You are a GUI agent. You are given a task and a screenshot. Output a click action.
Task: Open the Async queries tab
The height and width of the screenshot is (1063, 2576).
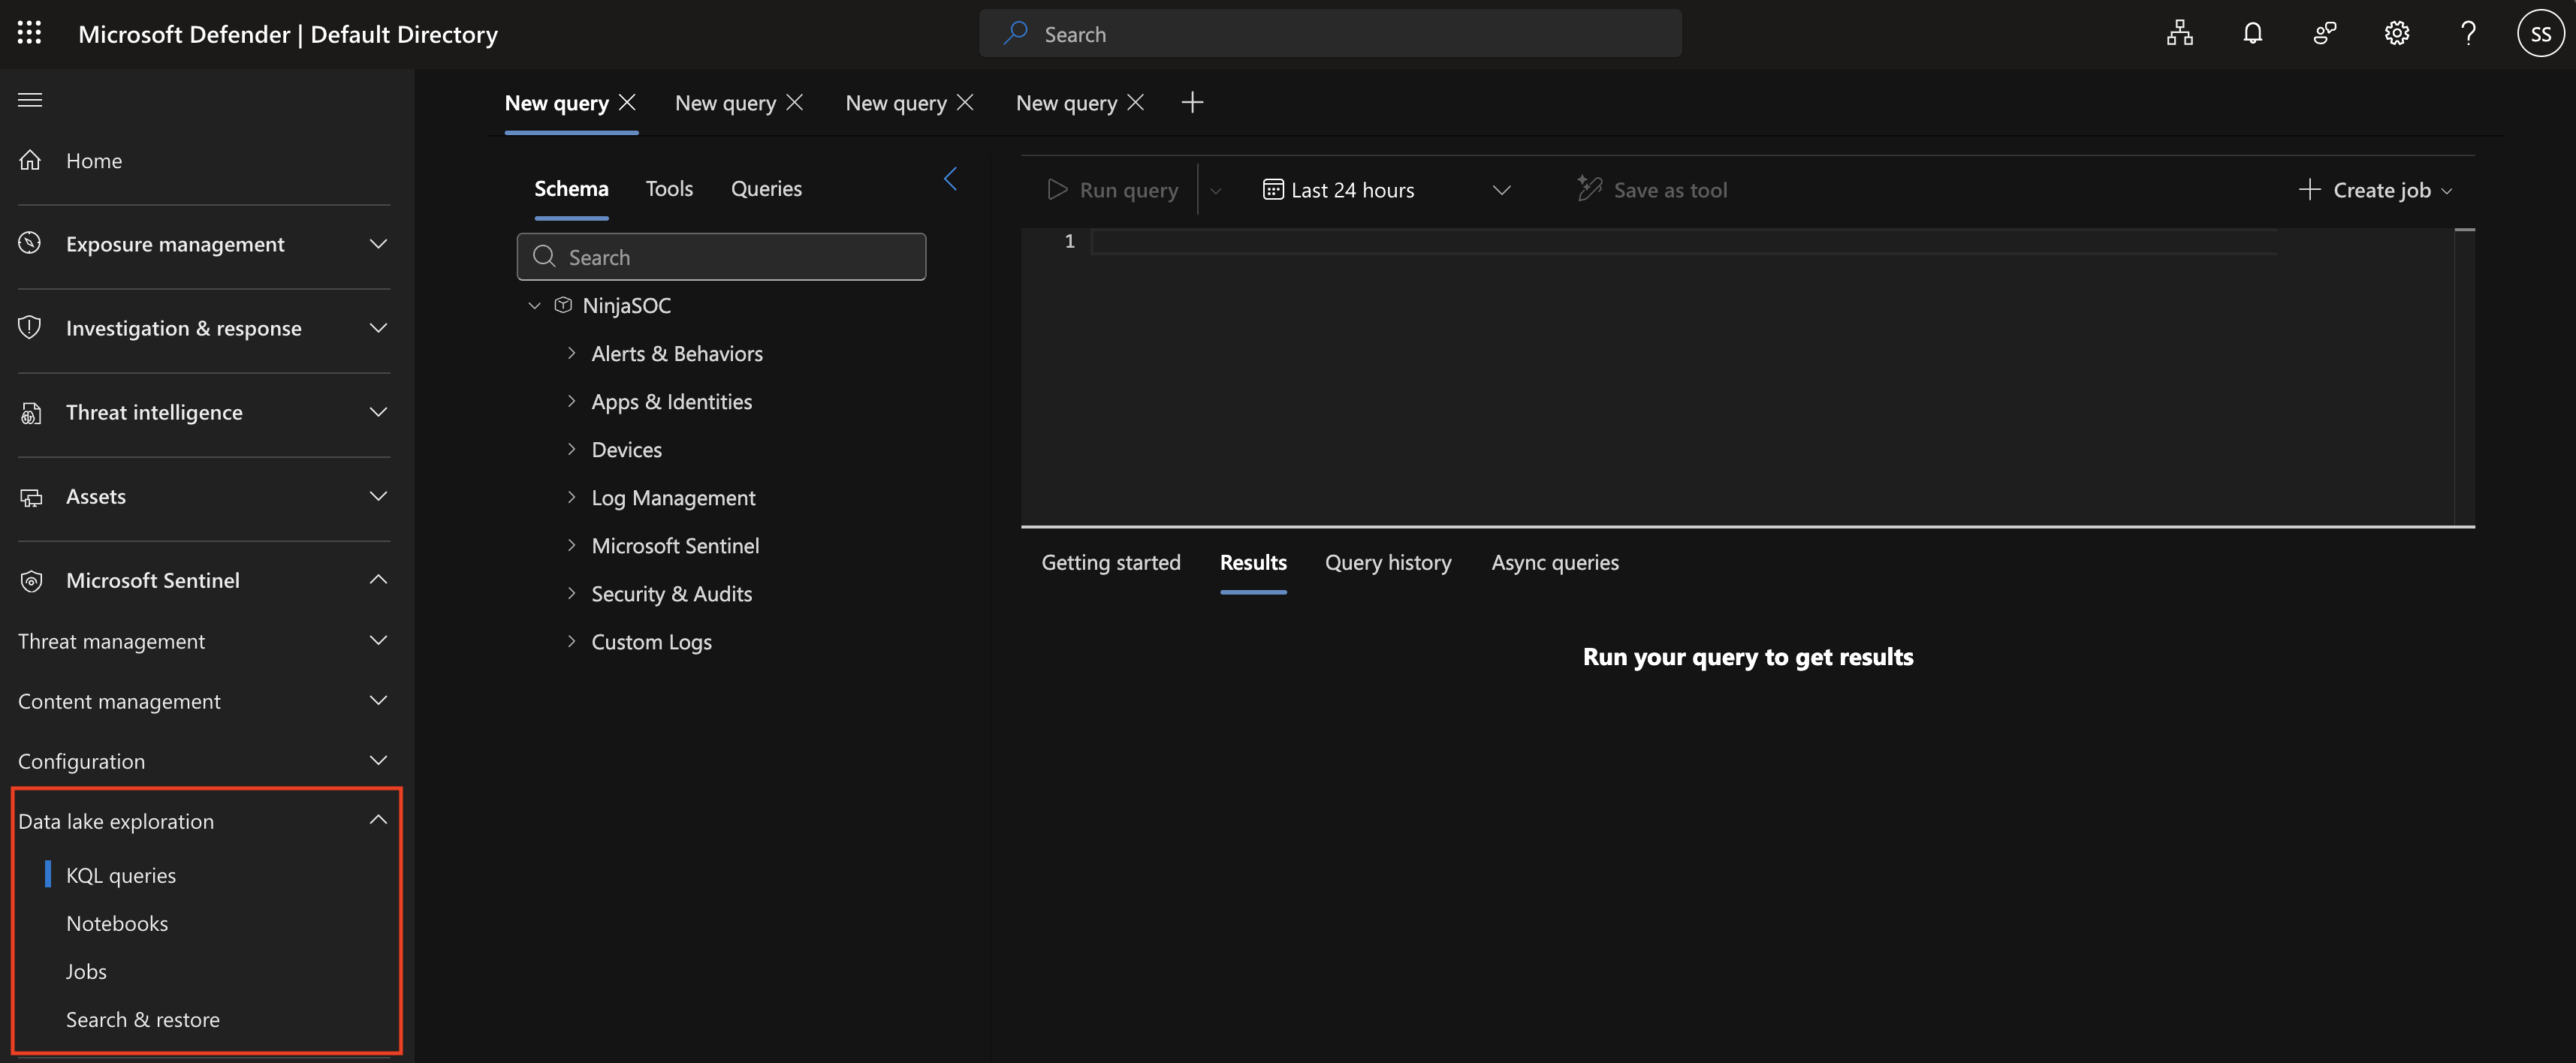pos(1555,562)
